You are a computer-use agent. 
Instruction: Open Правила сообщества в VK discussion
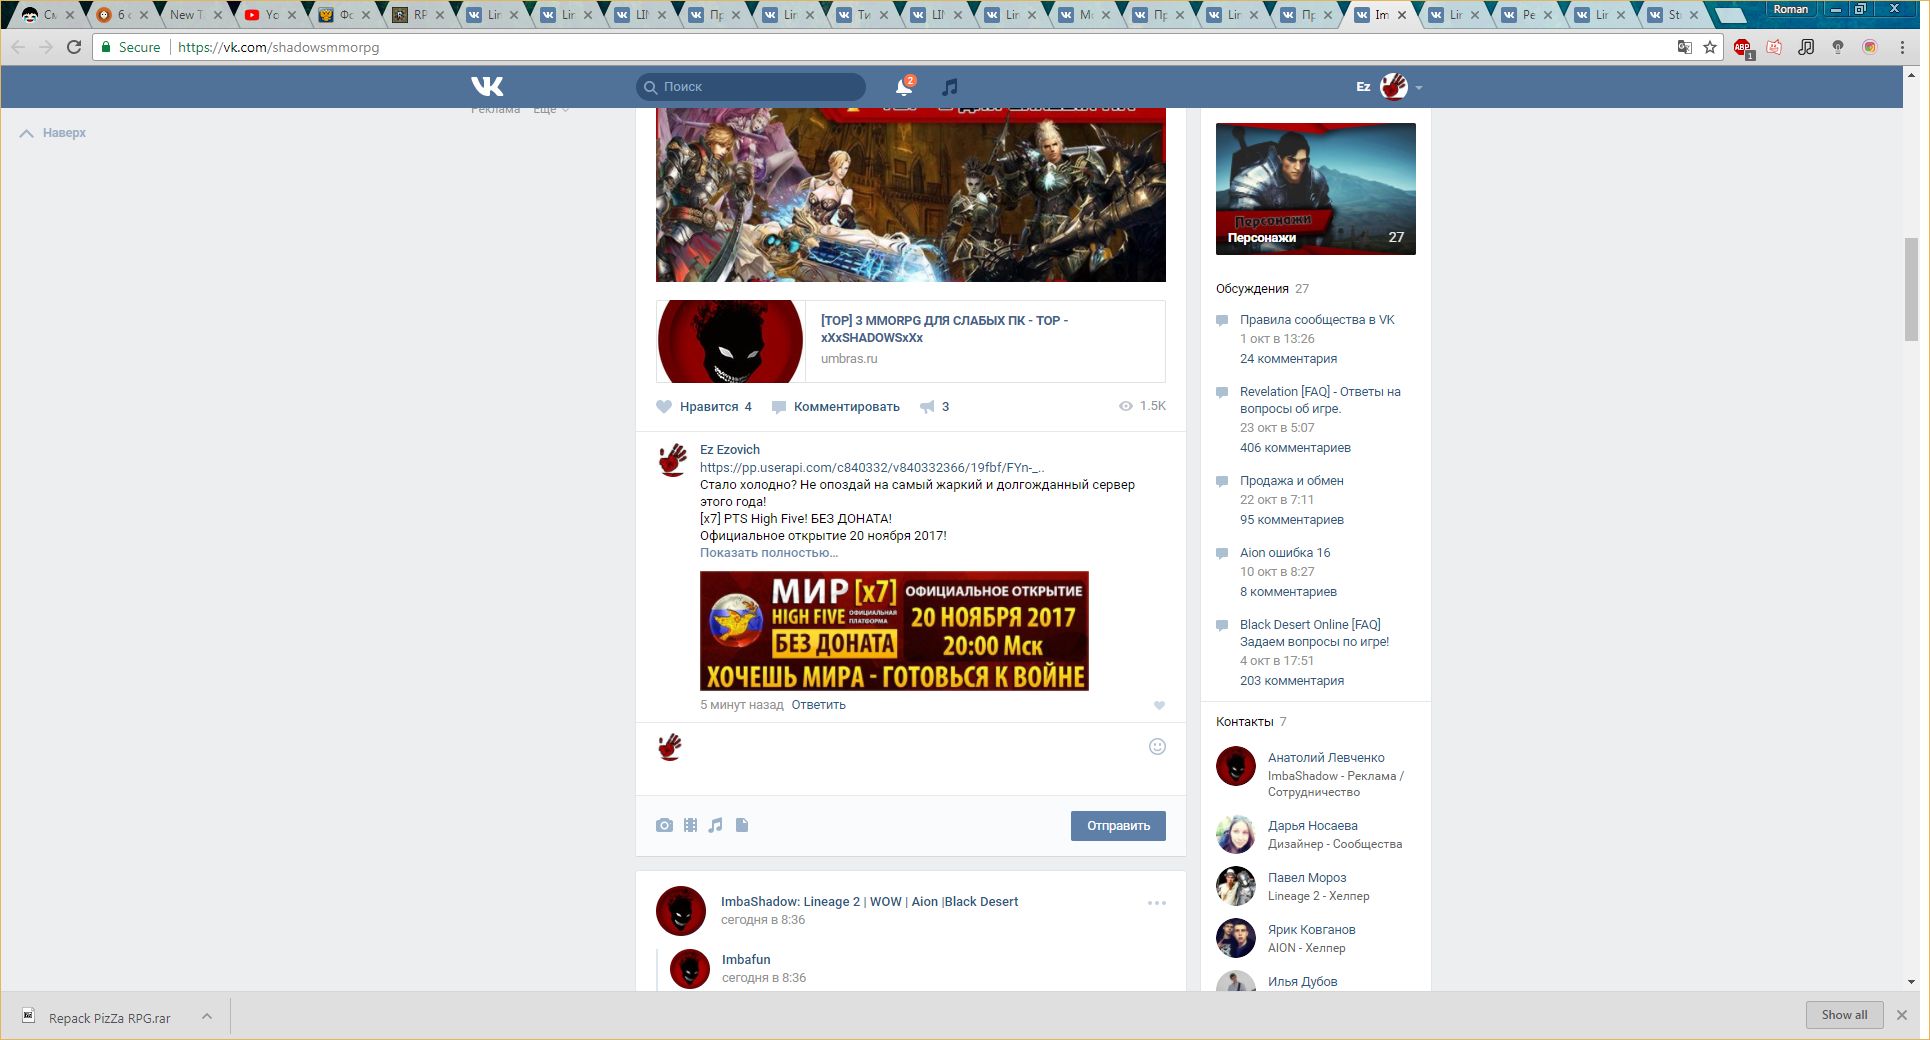(1317, 320)
